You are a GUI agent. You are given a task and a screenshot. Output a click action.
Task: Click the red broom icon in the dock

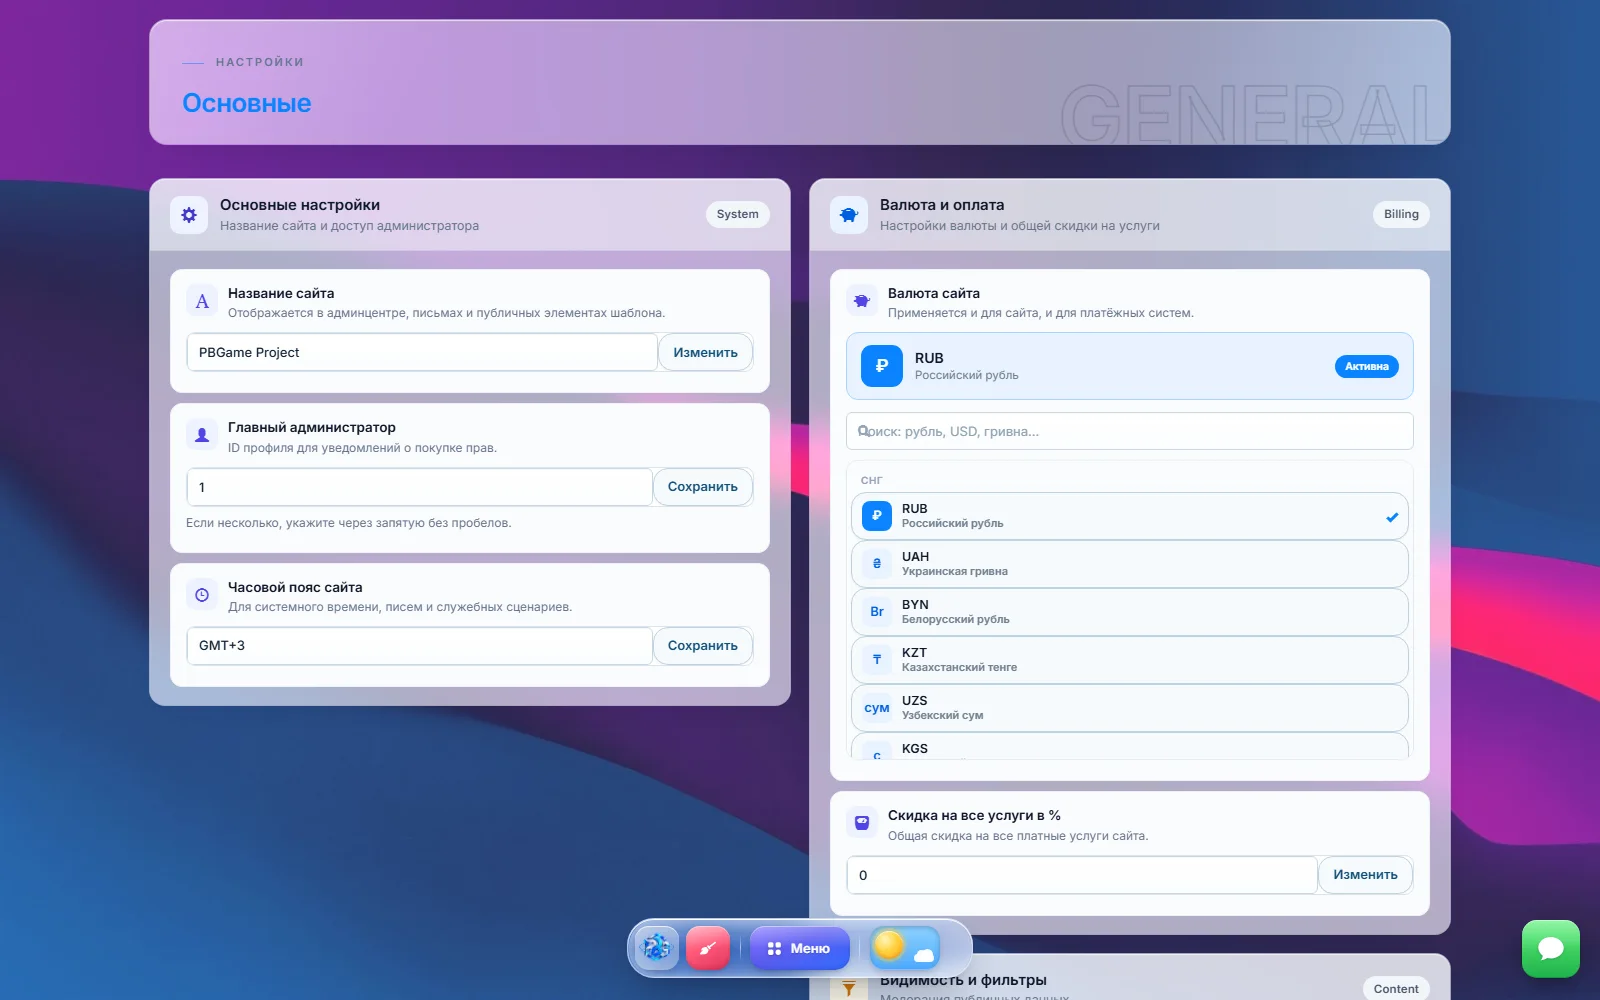point(708,948)
